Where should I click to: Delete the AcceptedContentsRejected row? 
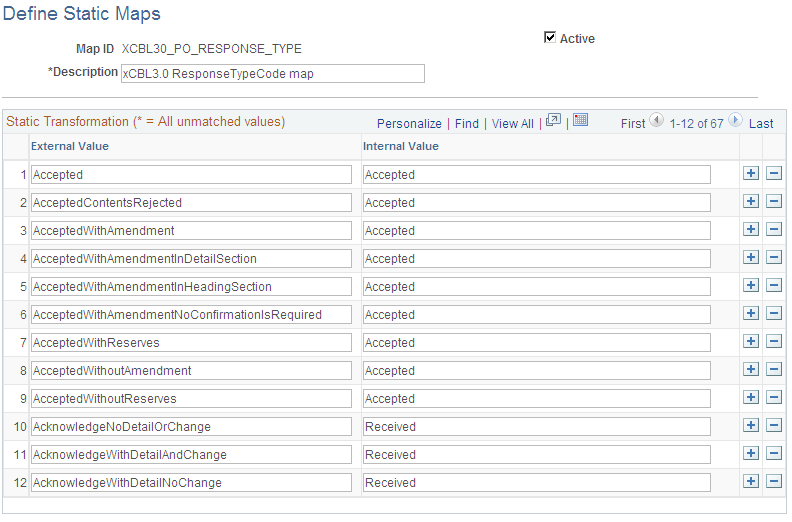[x=774, y=201]
